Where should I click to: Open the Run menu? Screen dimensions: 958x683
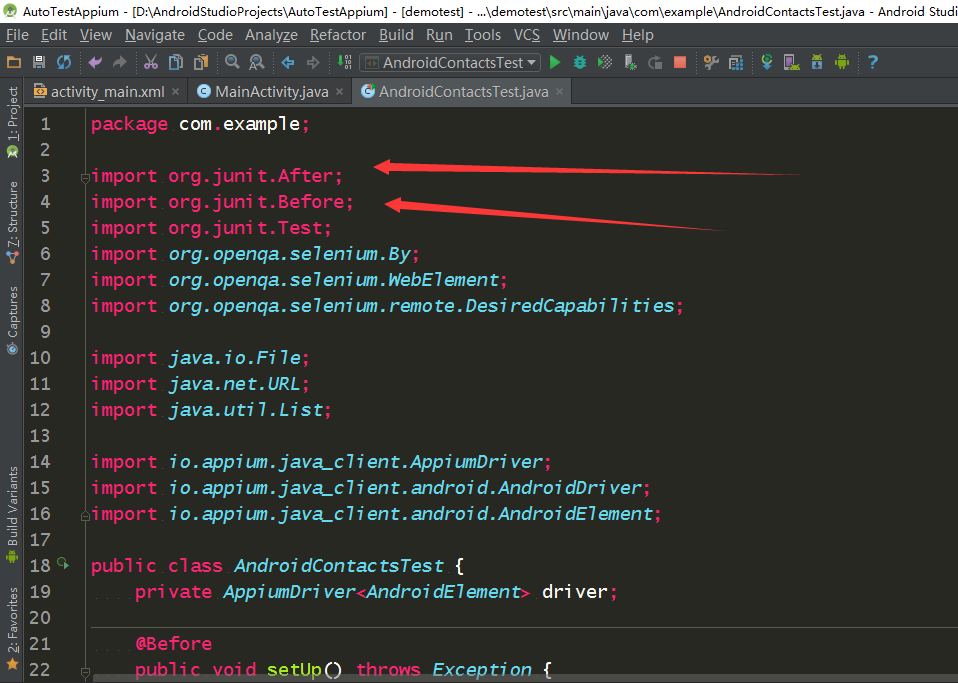439,35
